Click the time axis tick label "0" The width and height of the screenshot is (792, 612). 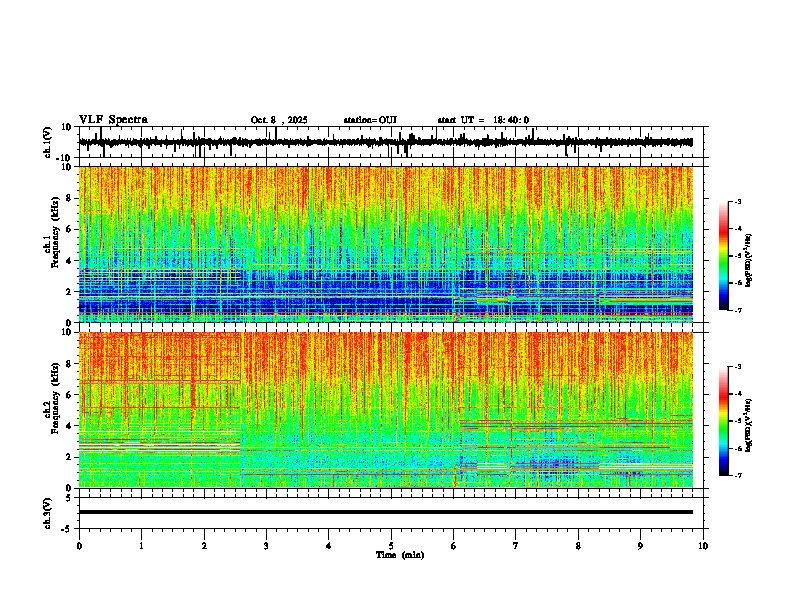click(79, 546)
